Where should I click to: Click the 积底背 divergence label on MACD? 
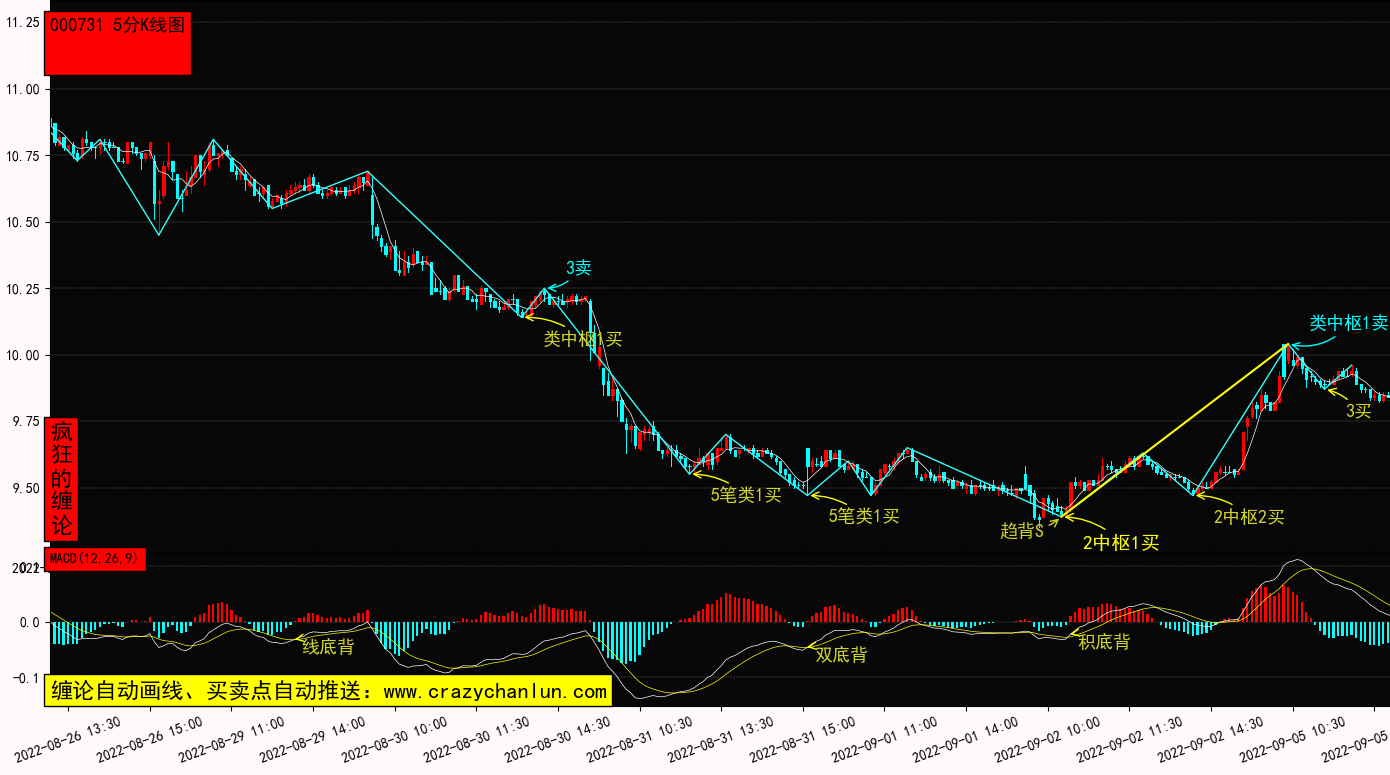point(1104,642)
